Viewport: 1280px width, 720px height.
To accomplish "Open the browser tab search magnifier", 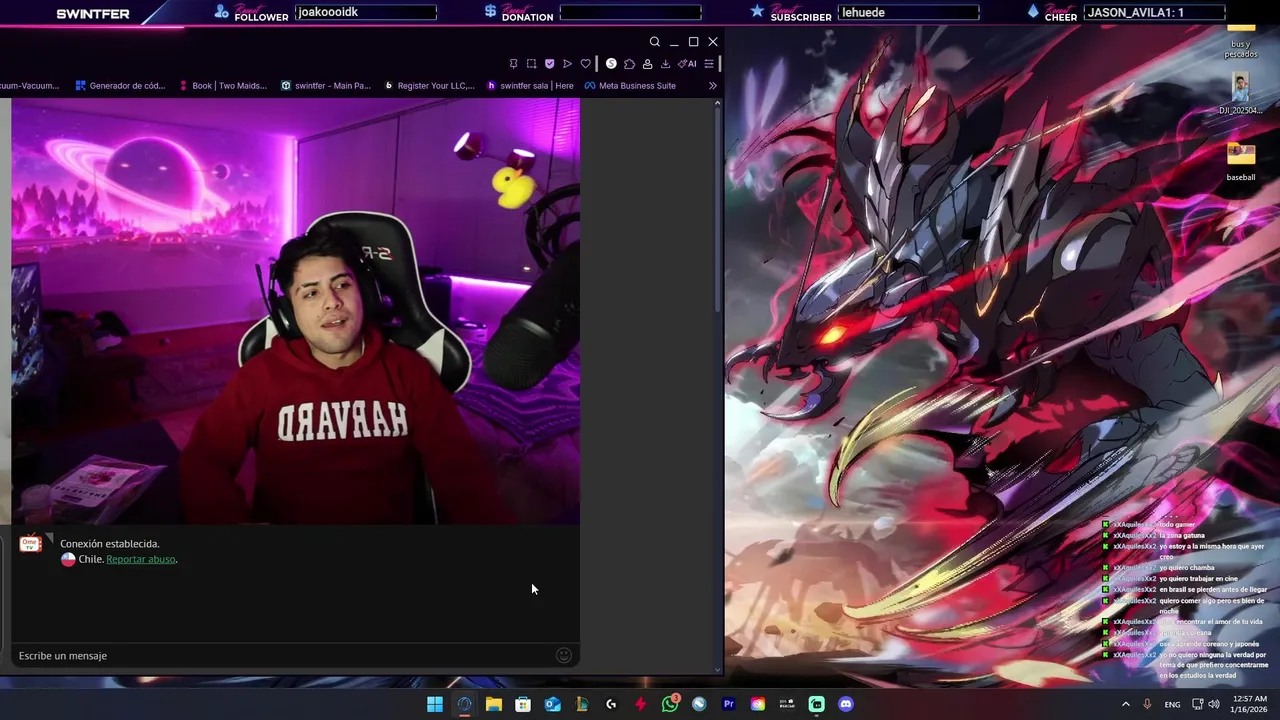I will (x=655, y=42).
